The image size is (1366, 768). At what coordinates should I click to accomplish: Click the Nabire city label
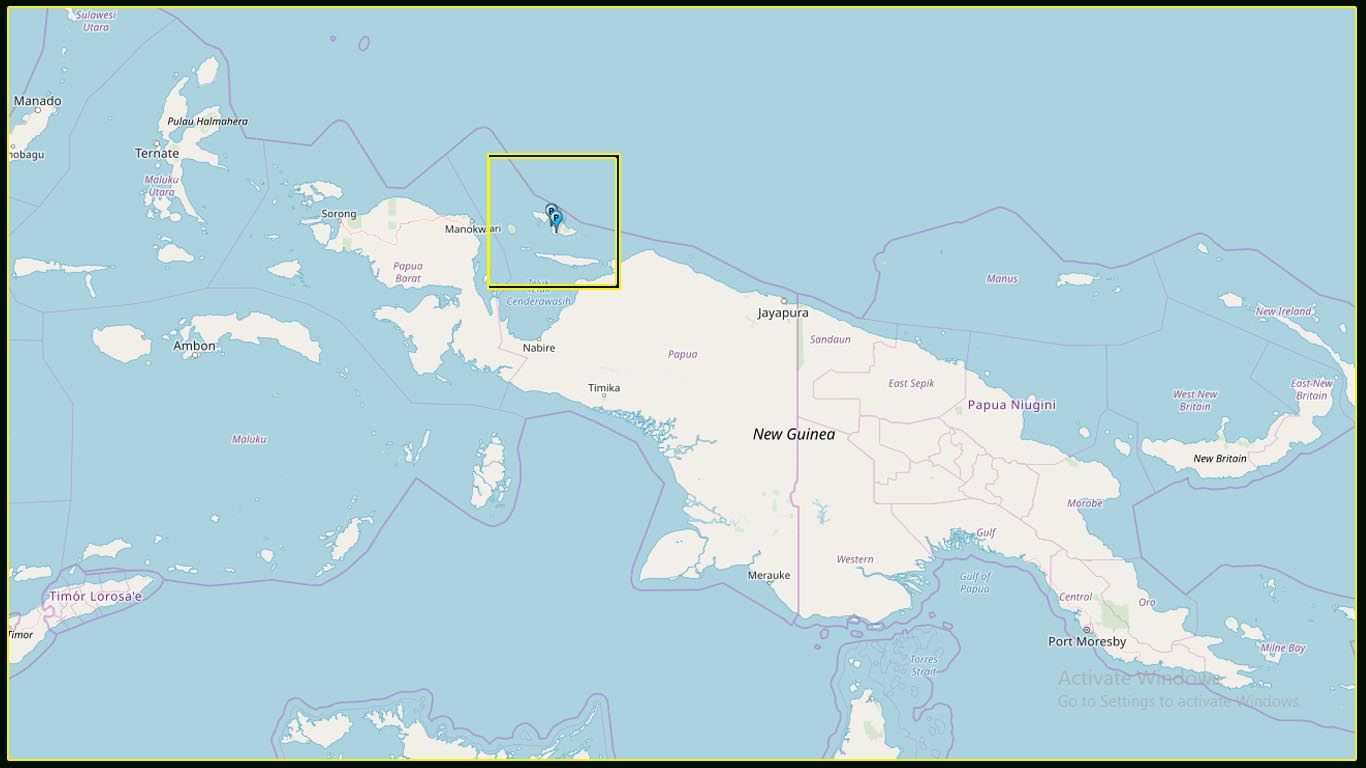click(x=538, y=347)
